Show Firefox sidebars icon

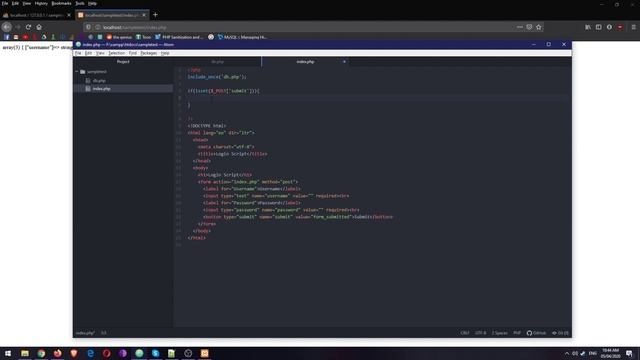pyautogui.click(x=598, y=27)
